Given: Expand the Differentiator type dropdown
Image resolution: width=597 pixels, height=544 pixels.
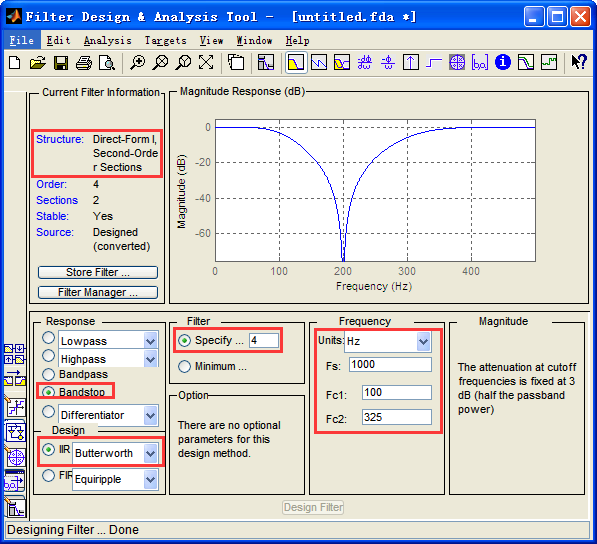Looking at the screenshot, I should (151, 415).
